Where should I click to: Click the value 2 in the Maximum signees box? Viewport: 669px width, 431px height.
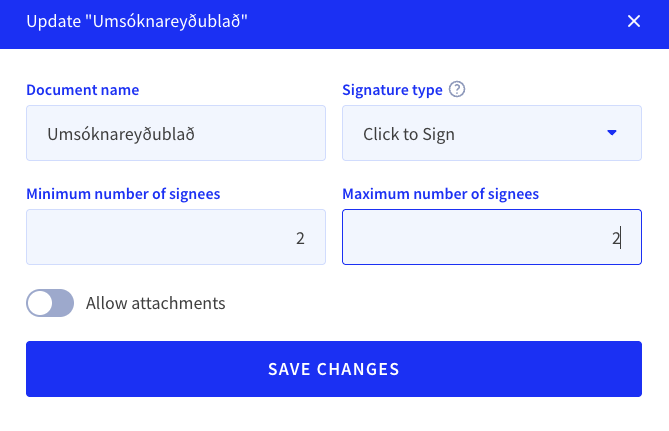(616, 238)
